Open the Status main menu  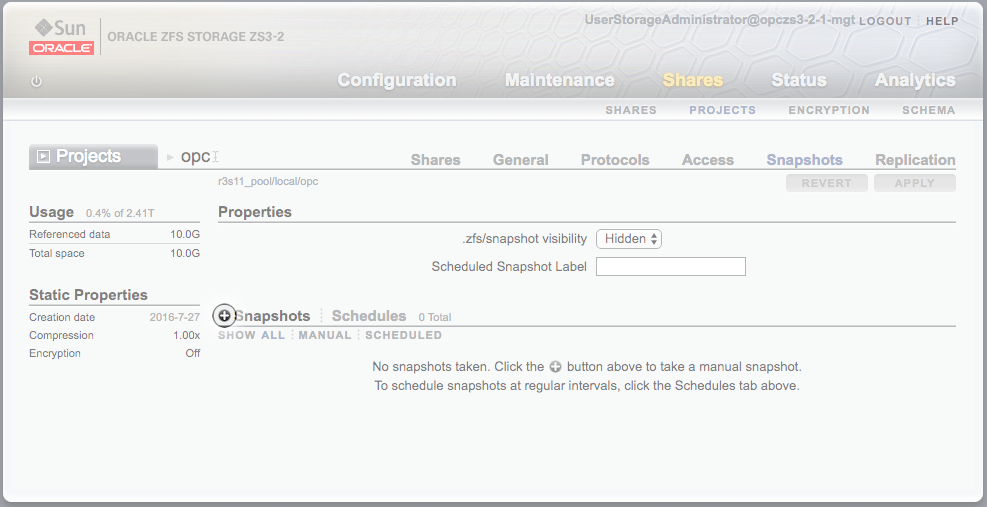(x=799, y=80)
